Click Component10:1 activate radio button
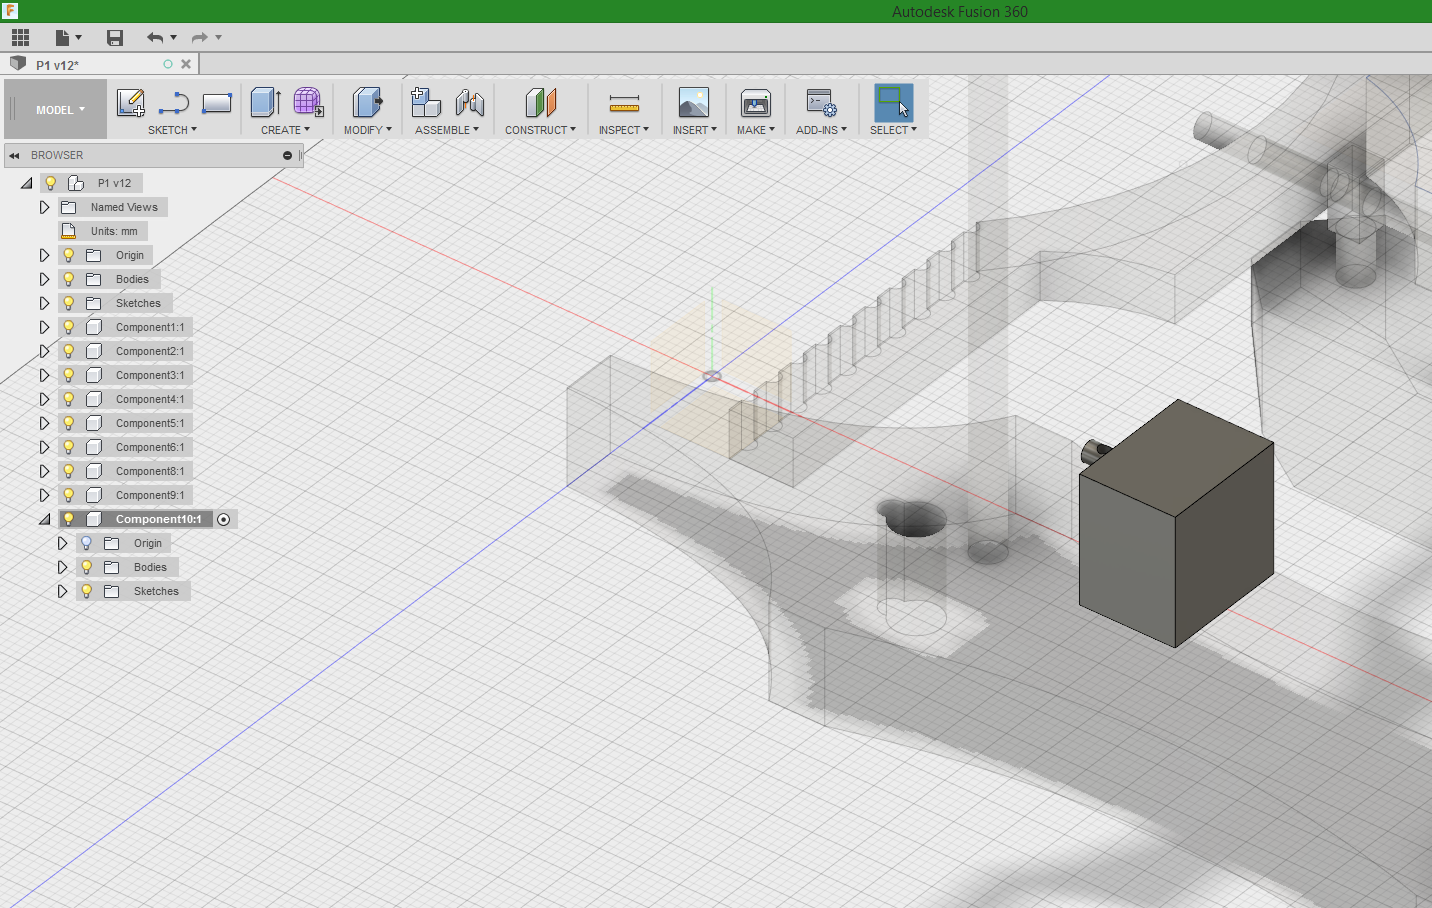The width and height of the screenshot is (1432, 908). [224, 519]
